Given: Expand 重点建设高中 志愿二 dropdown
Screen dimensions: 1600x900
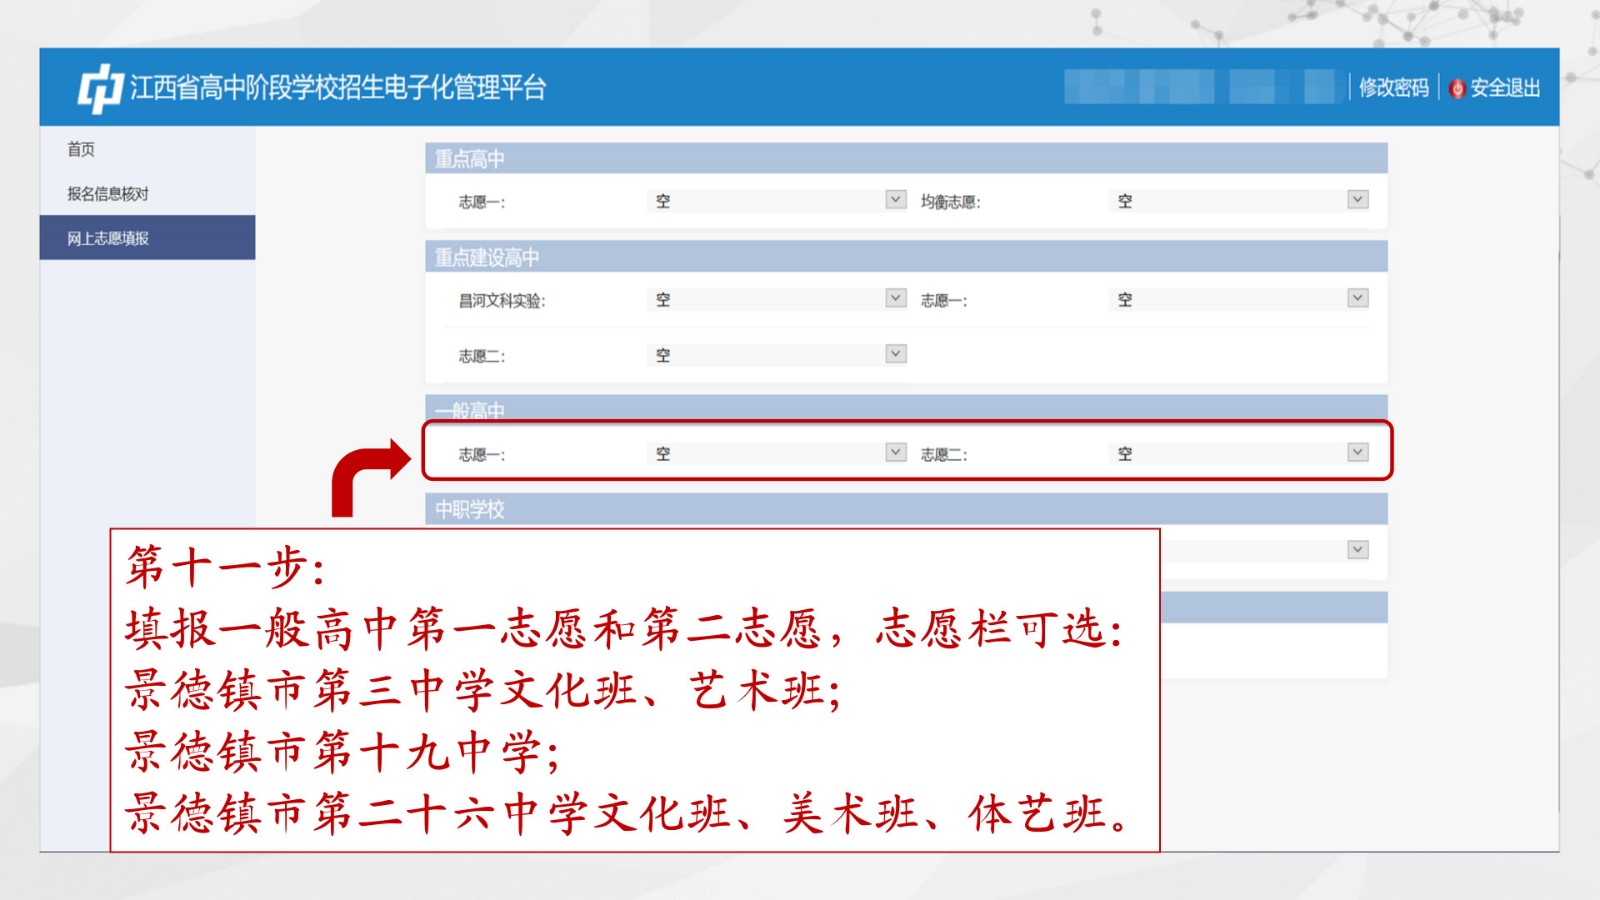Looking at the screenshot, I should 896,354.
